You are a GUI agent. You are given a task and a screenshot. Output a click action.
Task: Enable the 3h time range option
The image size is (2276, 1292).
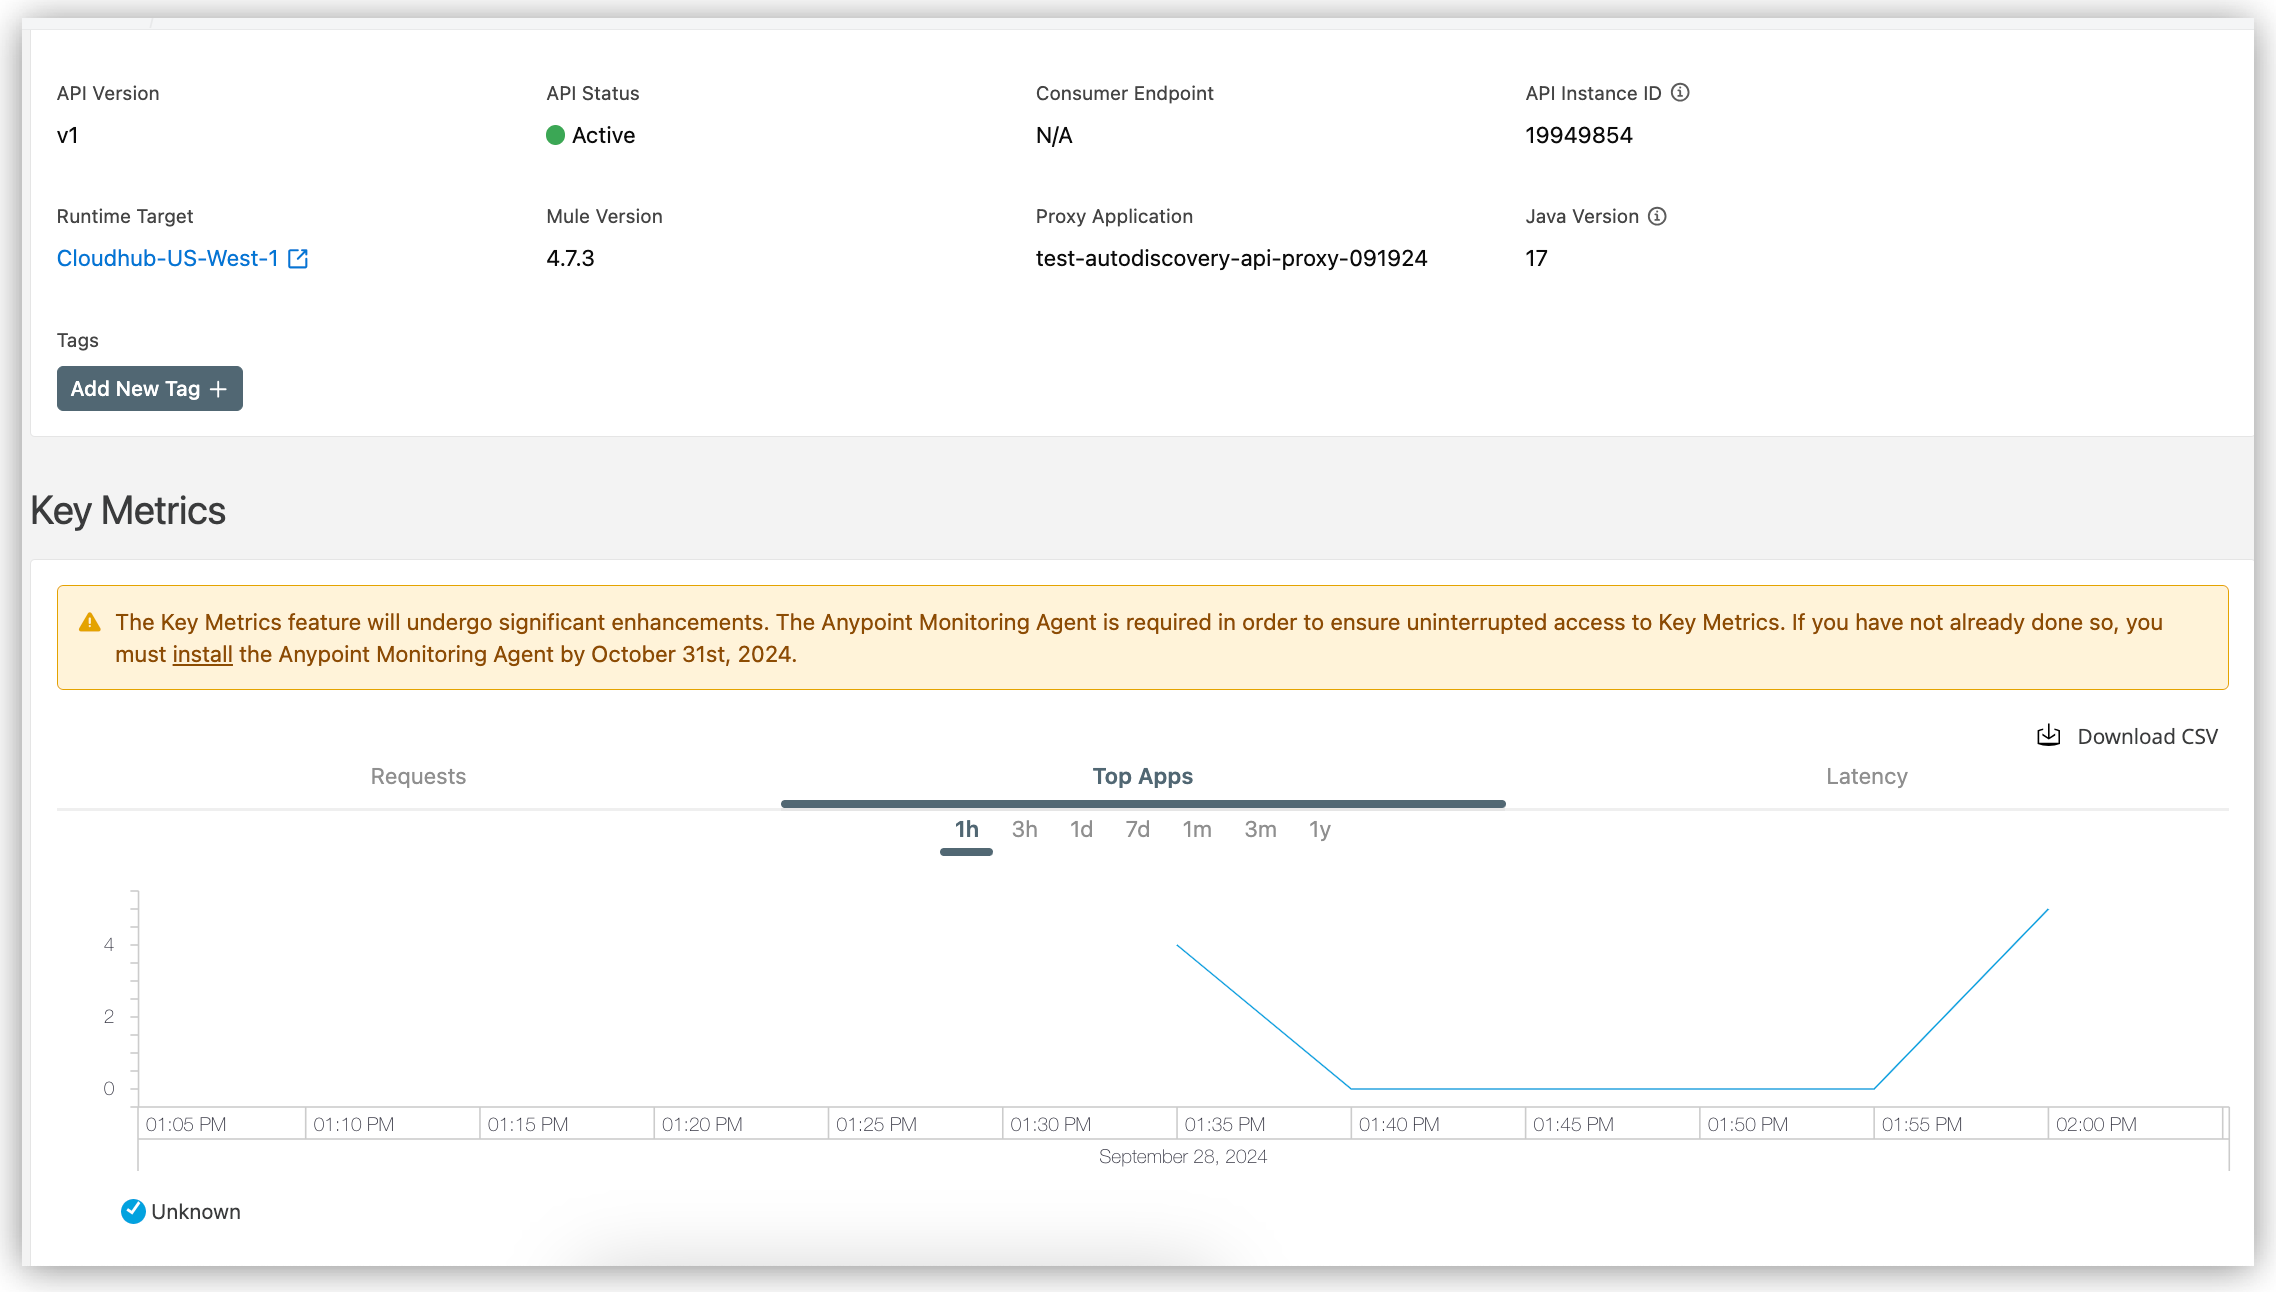(x=1023, y=829)
